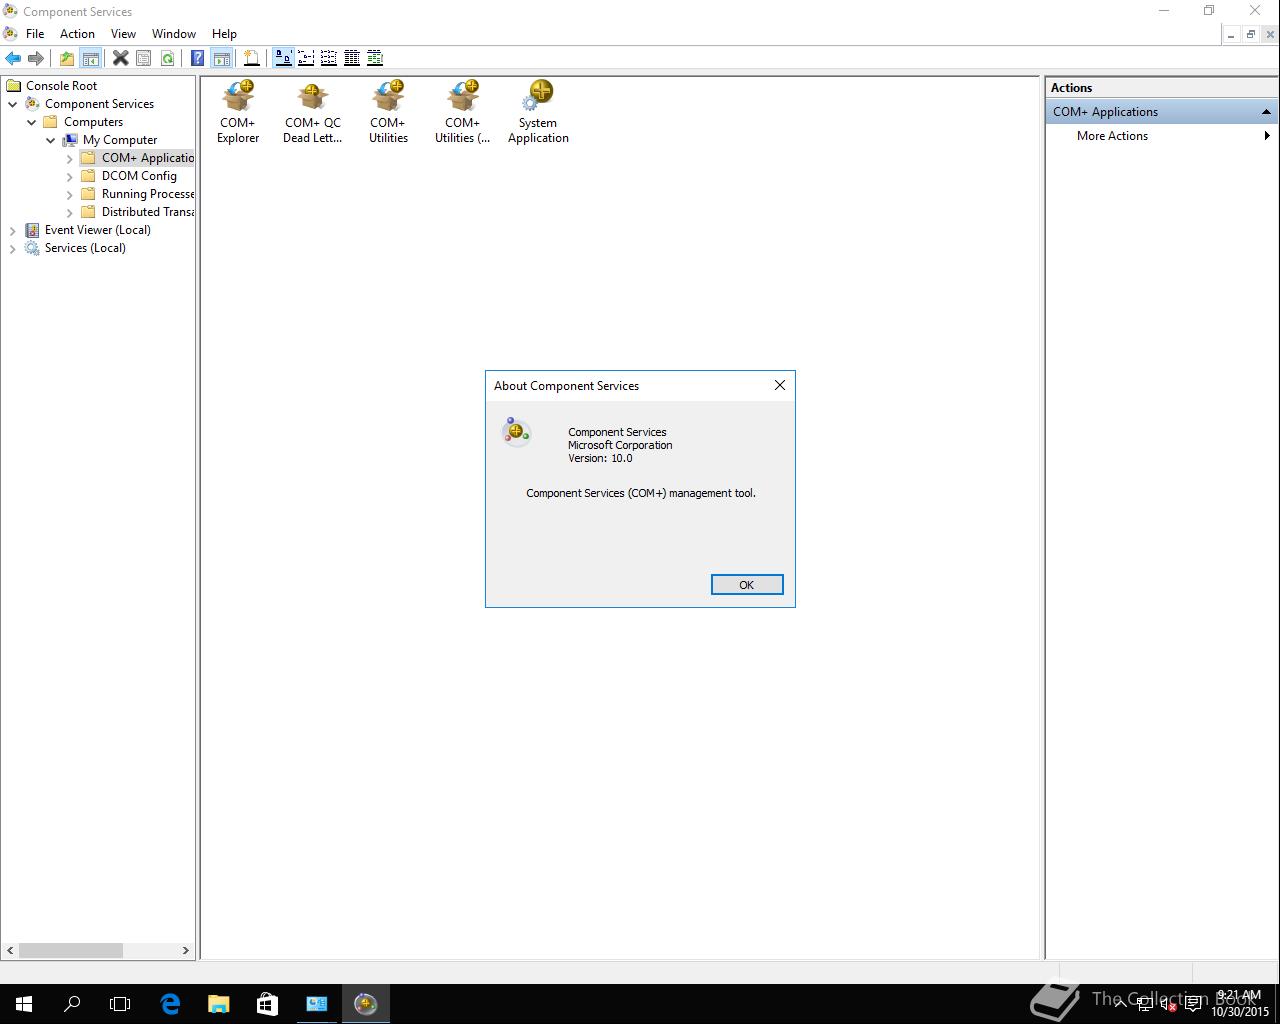This screenshot has width=1280, height=1024.
Task: Open More Actions submenu in Actions pane
Action: 1160,136
